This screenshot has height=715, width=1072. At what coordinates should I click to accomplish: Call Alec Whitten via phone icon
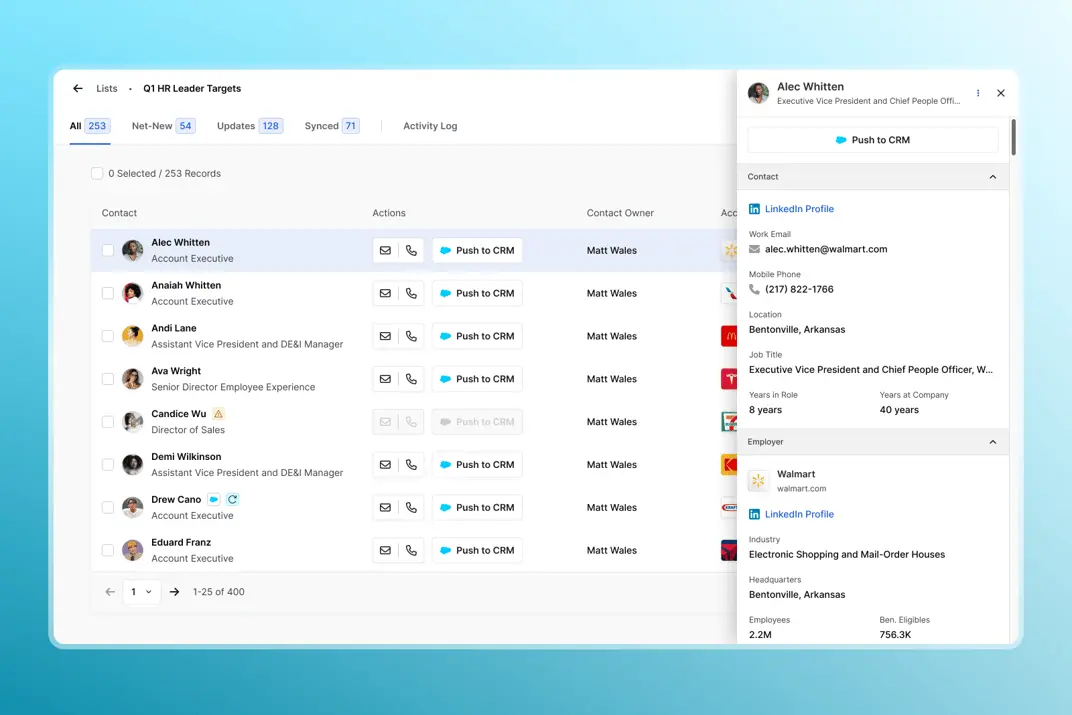point(411,250)
